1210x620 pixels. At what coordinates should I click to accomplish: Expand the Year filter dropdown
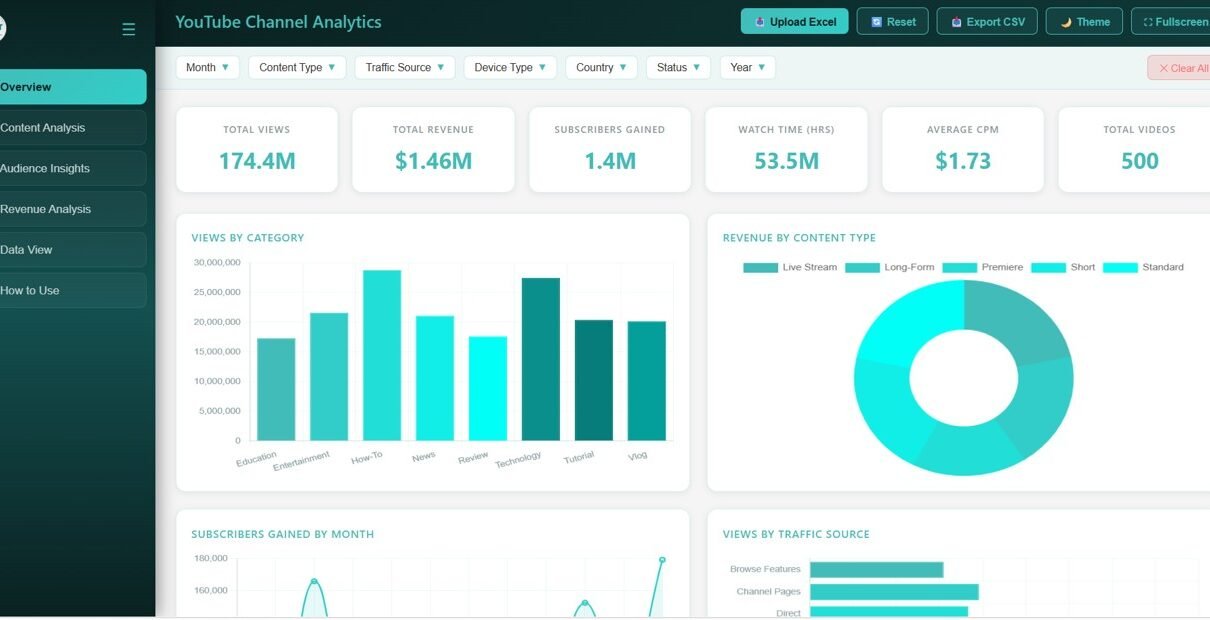tap(747, 67)
